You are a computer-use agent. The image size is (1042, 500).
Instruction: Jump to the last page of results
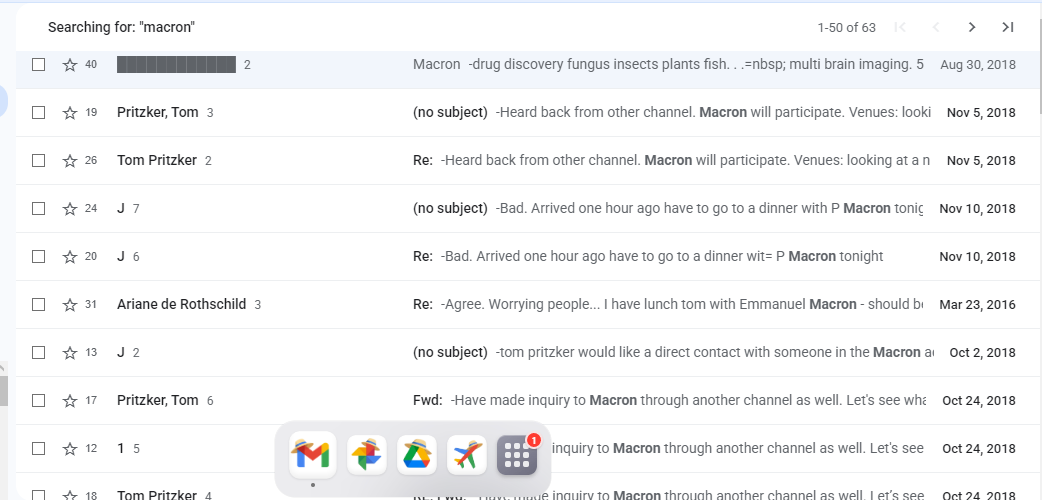[x=1008, y=27]
